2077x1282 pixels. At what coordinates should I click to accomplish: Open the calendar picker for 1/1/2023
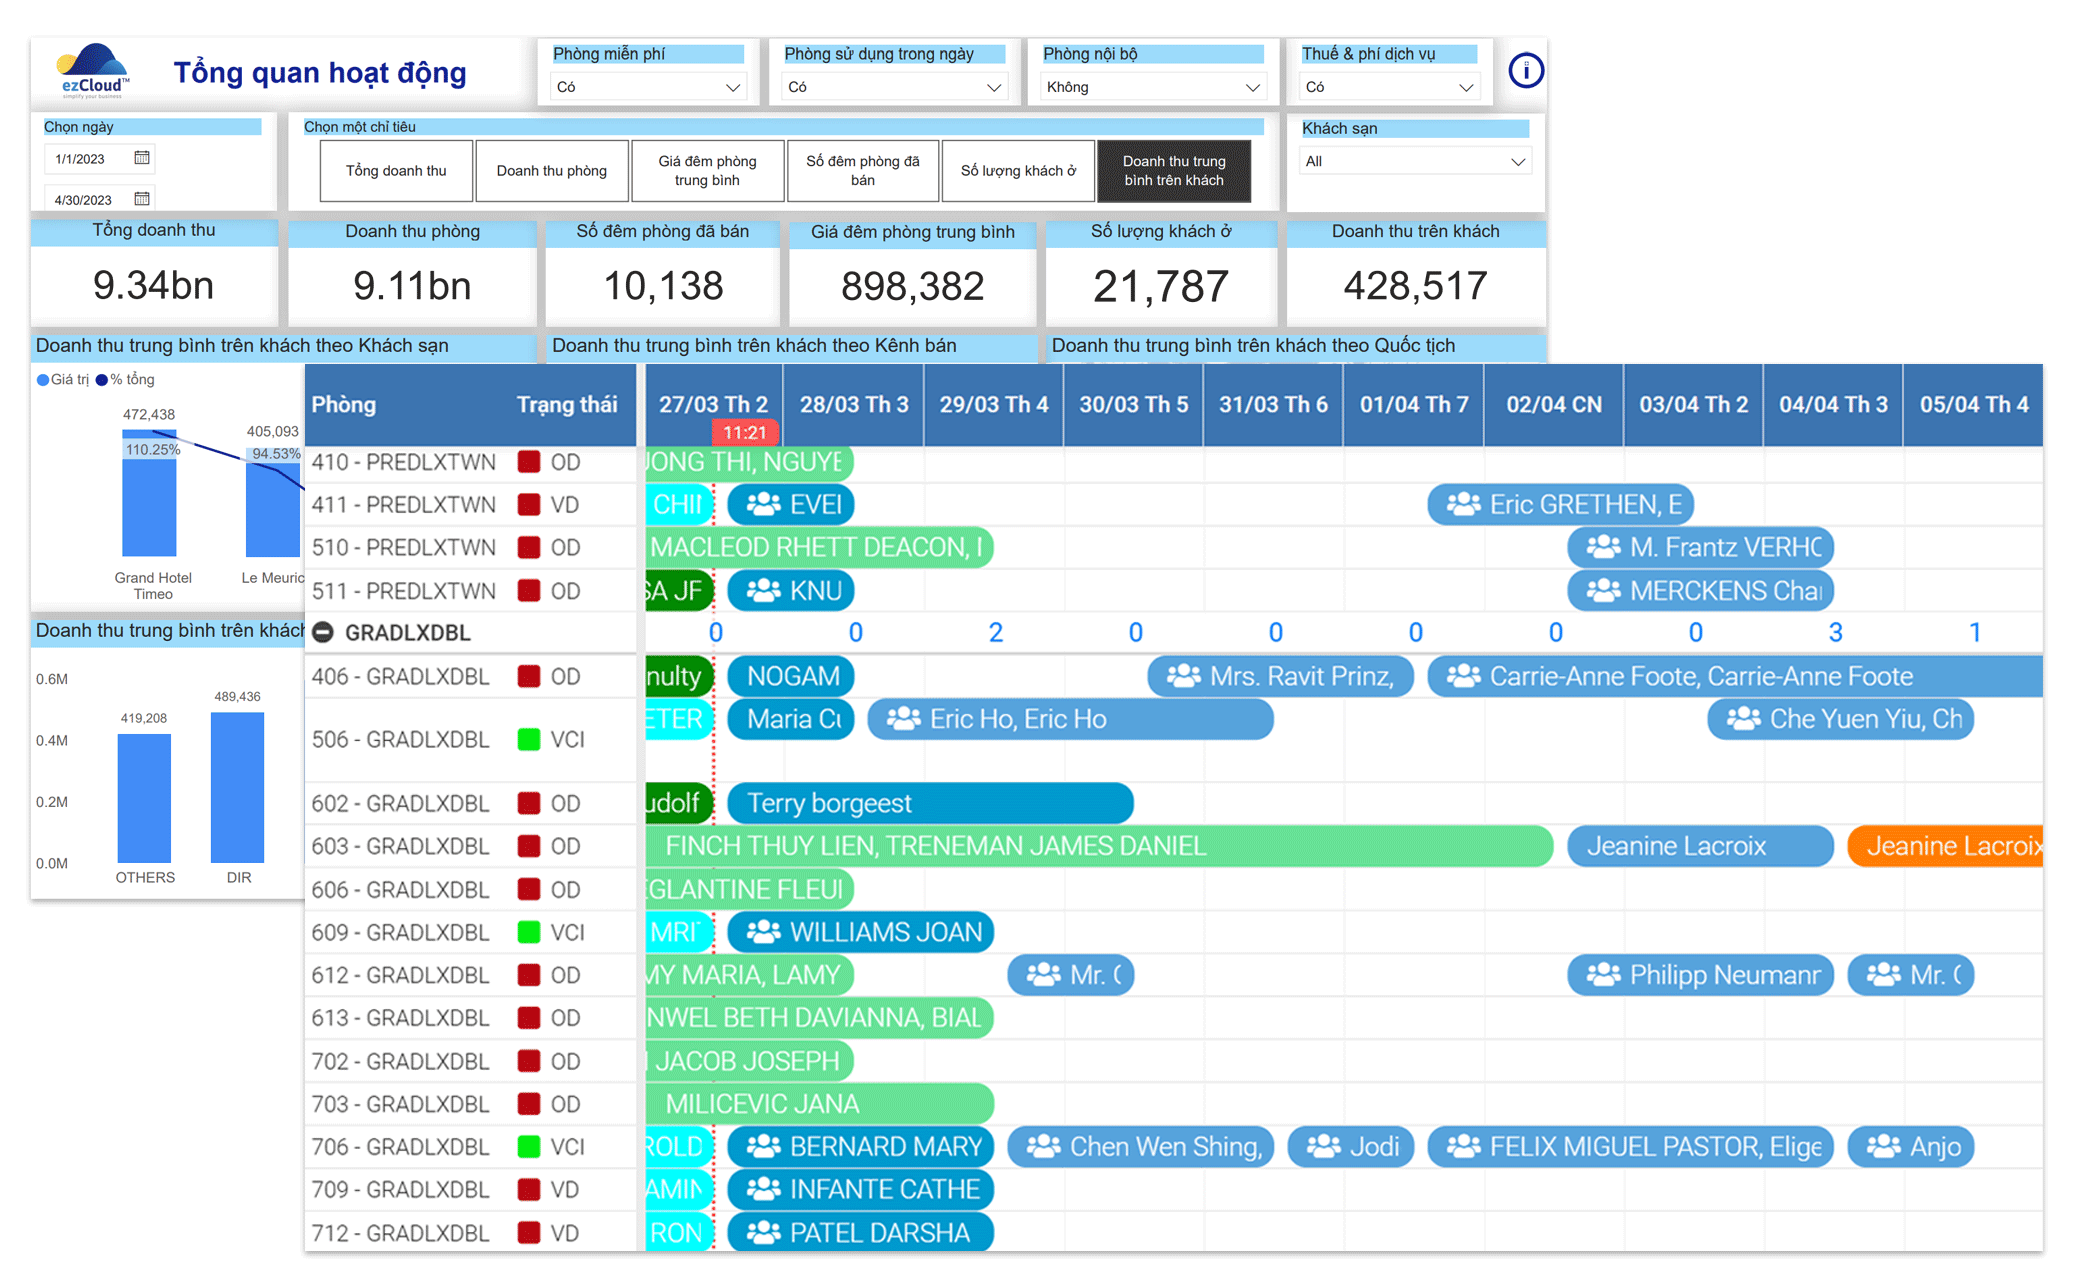142,158
